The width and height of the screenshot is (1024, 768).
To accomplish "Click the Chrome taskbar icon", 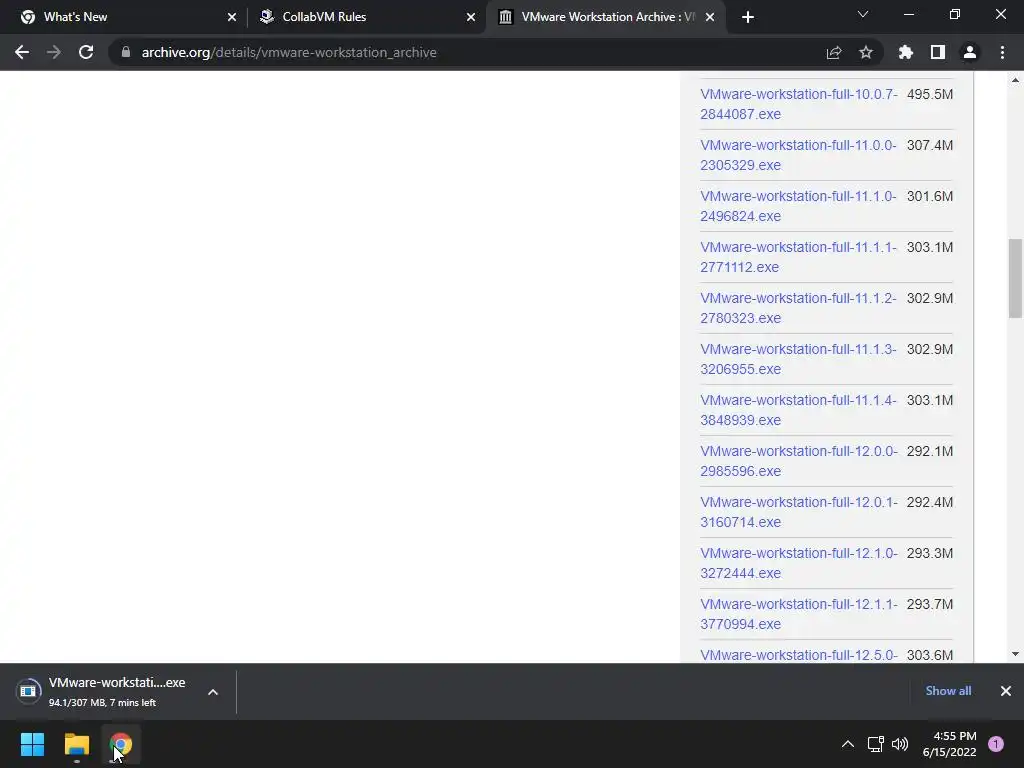I will 121,744.
